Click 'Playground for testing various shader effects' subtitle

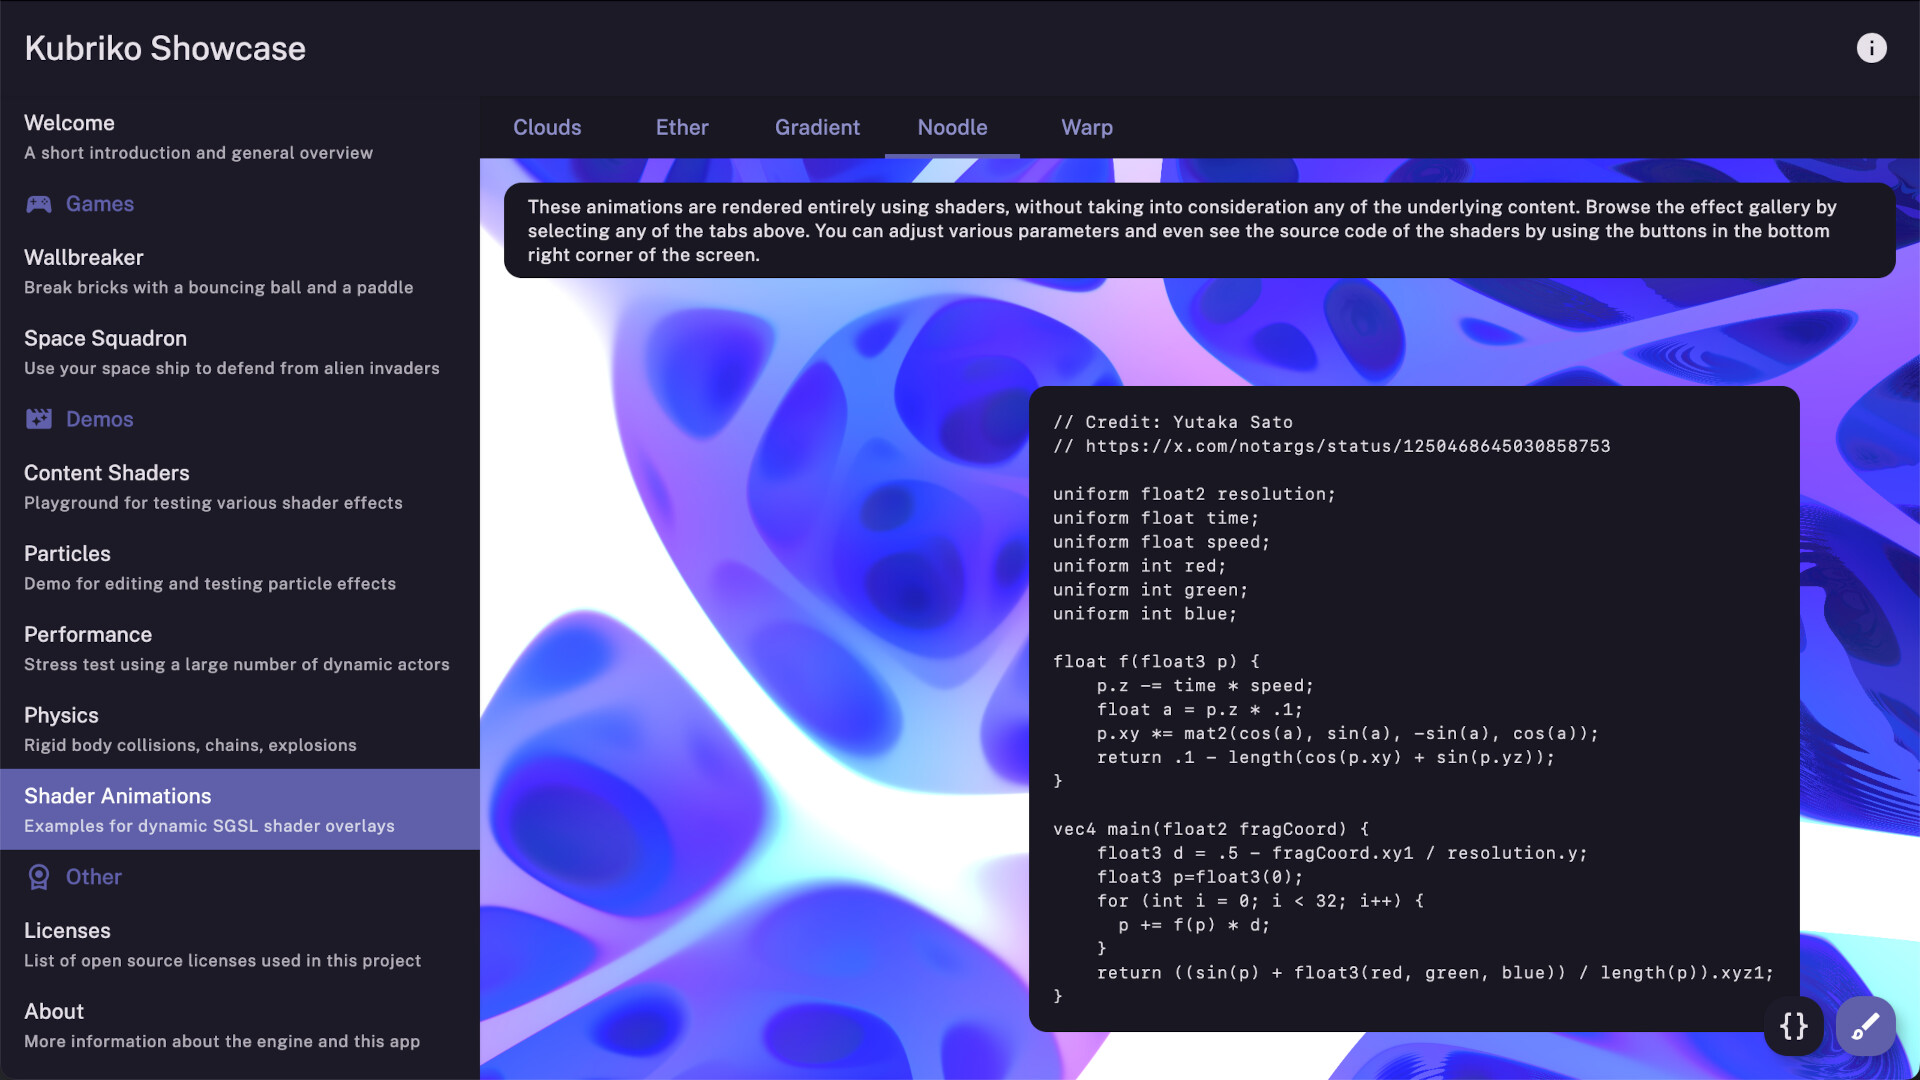coord(213,503)
